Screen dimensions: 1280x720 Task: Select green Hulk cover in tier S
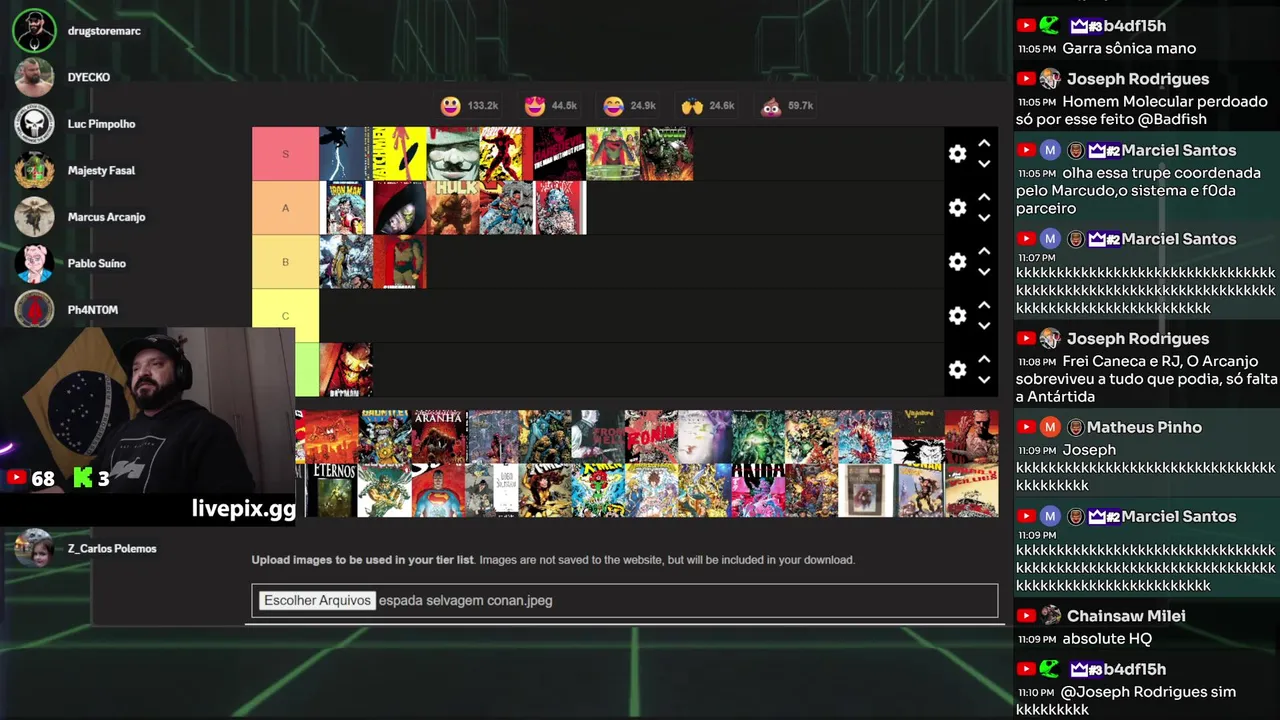click(x=667, y=154)
